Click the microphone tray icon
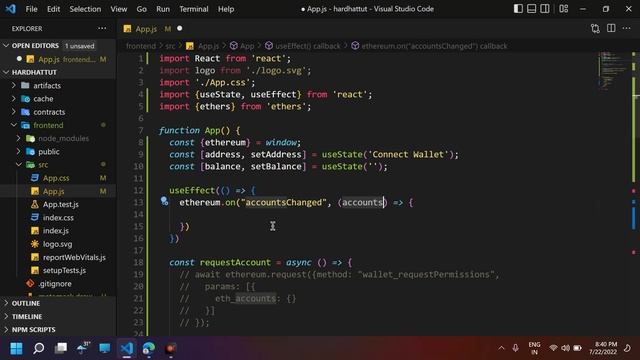Viewport: 640px width, 360px height. pos(516,348)
